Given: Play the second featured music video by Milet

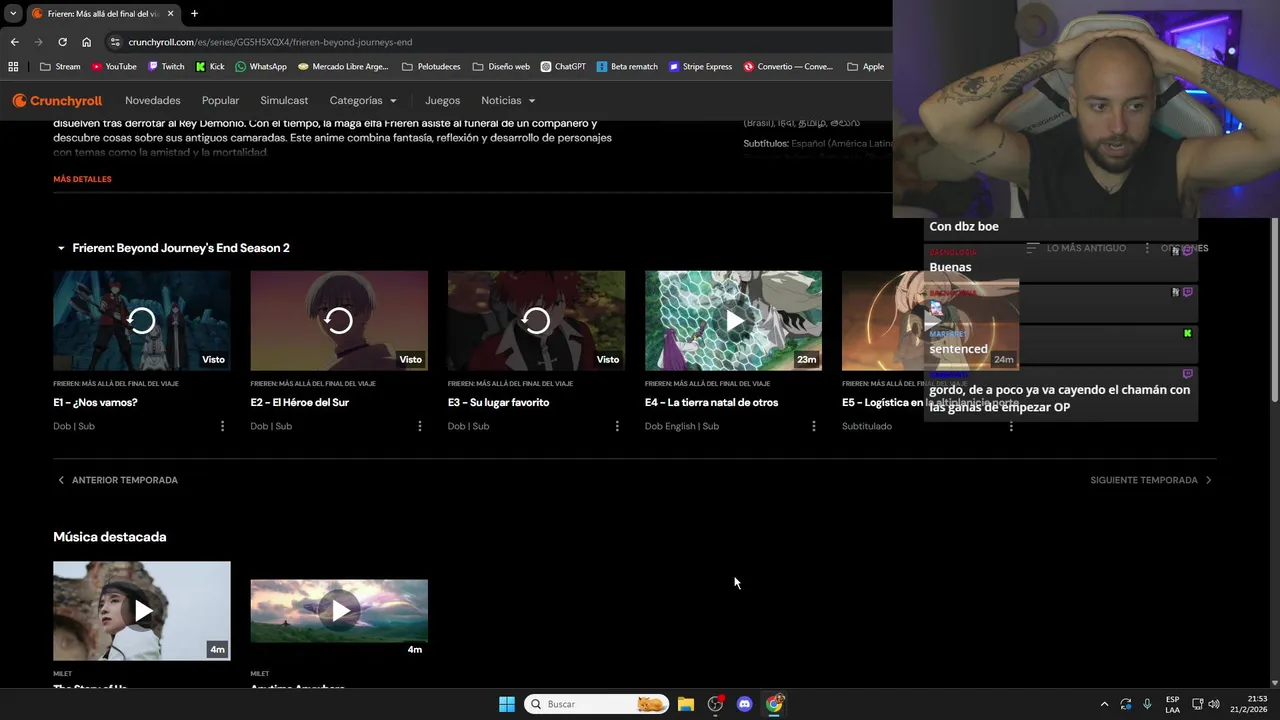Looking at the screenshot, I should (339, 611).
